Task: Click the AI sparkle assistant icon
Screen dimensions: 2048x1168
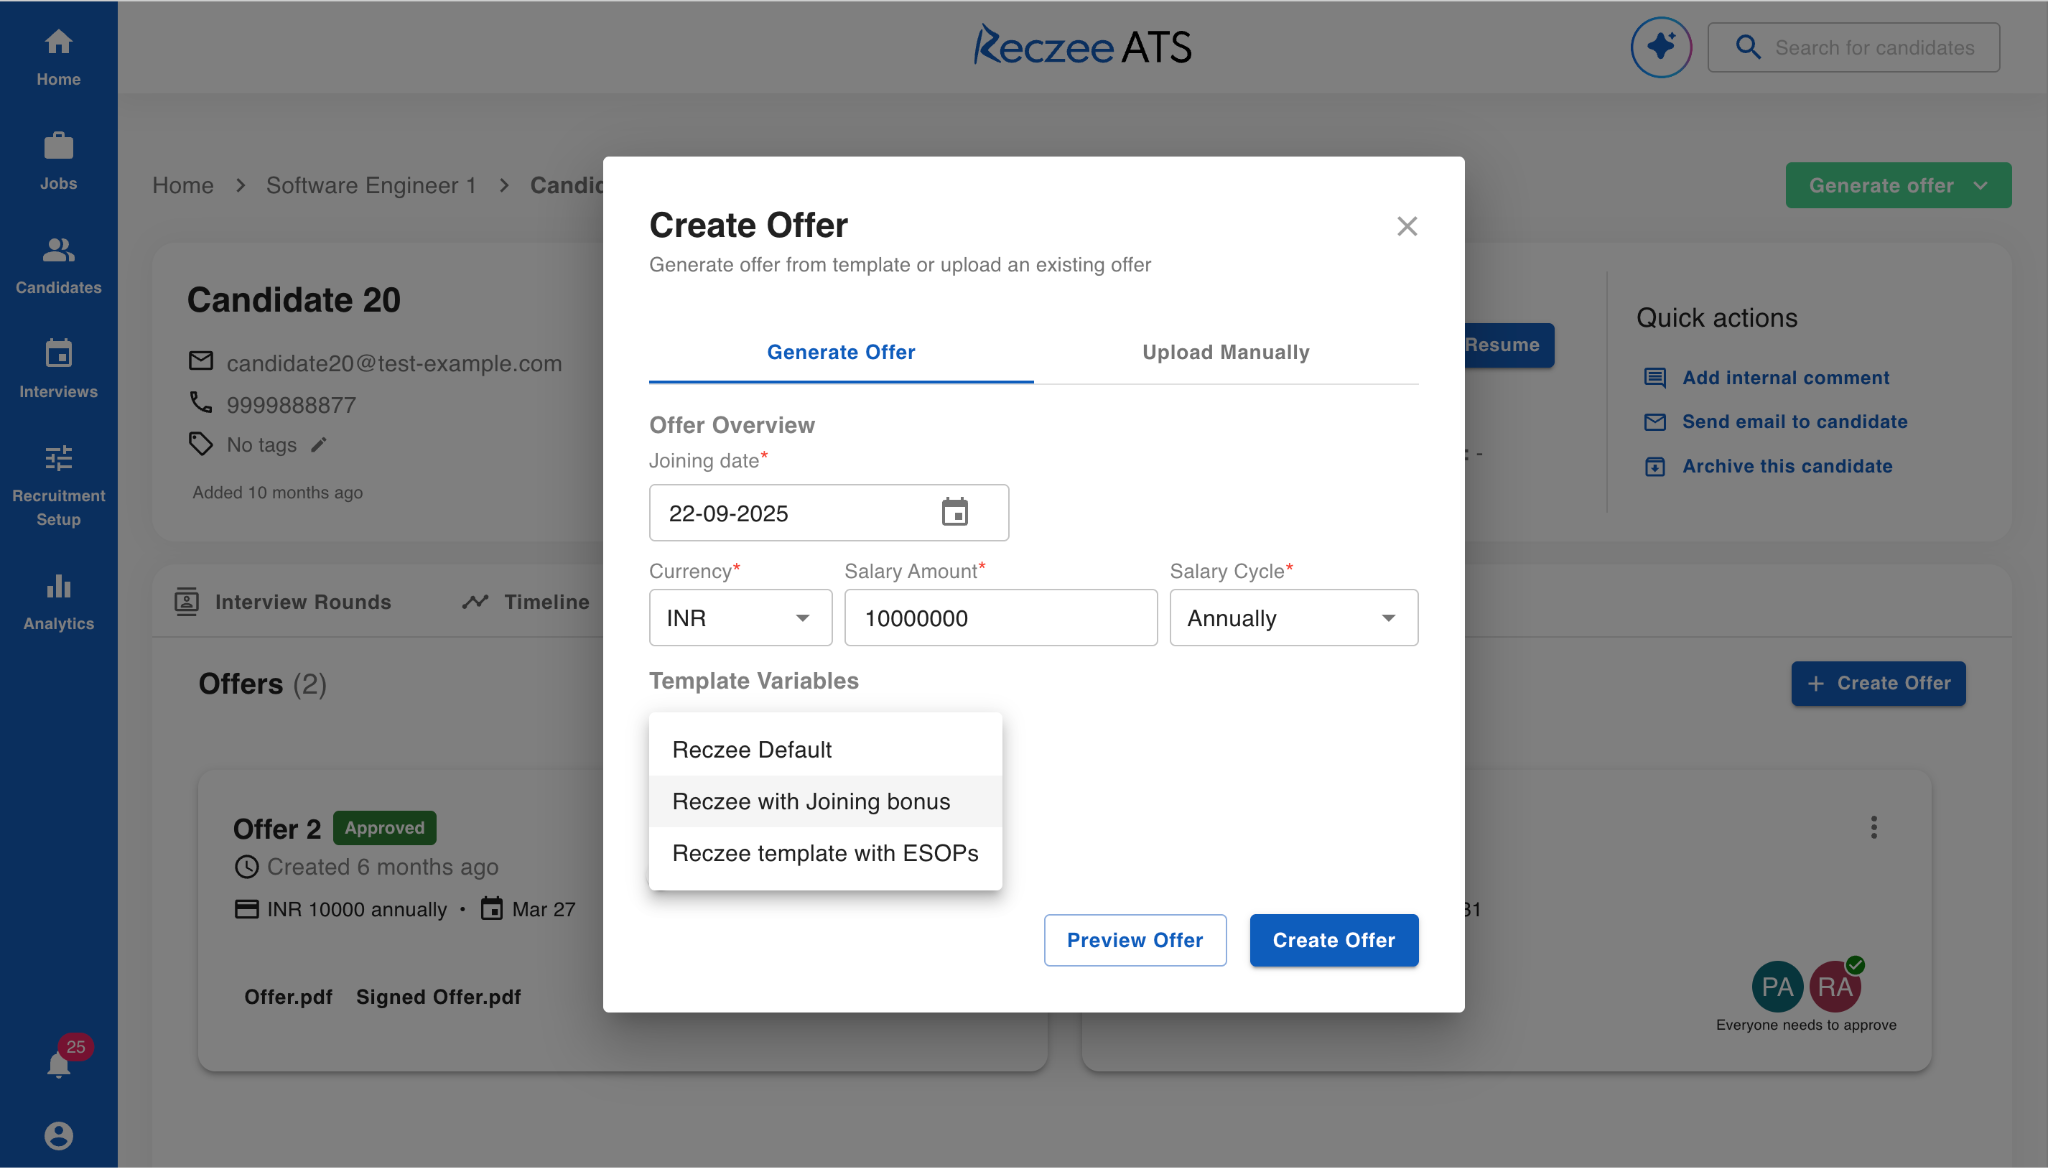Action: pos(1661,47)
